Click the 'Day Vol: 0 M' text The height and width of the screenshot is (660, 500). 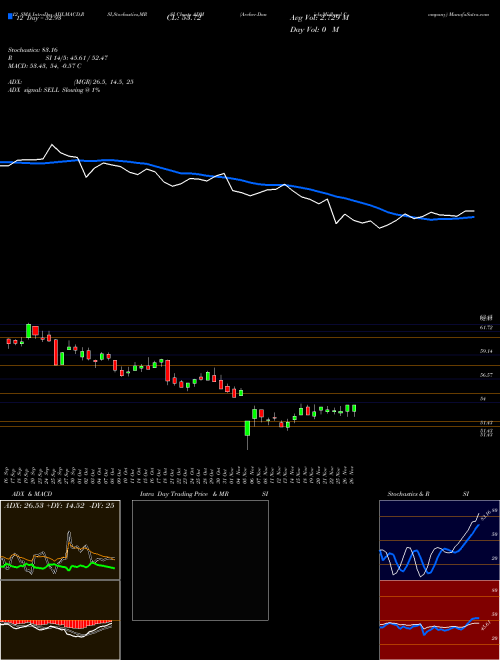(314, 30)
